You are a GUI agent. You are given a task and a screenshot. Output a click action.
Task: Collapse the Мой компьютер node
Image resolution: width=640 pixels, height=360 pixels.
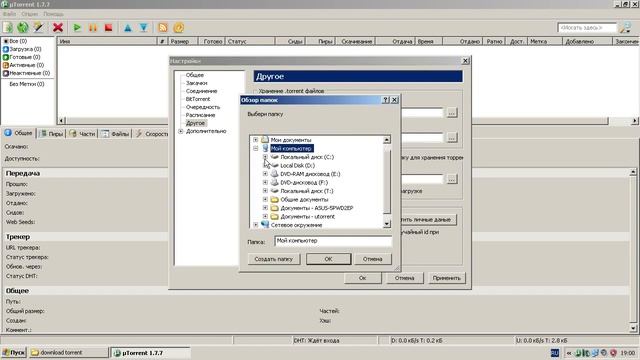pyautogui.click(x=256, y=148)
